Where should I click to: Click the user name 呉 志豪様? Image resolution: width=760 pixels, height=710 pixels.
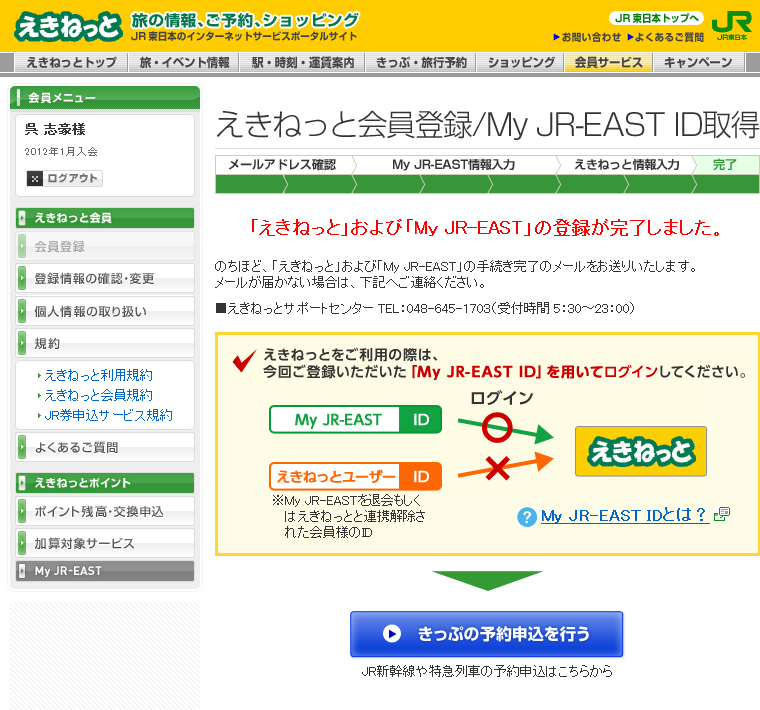tap(55, 129)
